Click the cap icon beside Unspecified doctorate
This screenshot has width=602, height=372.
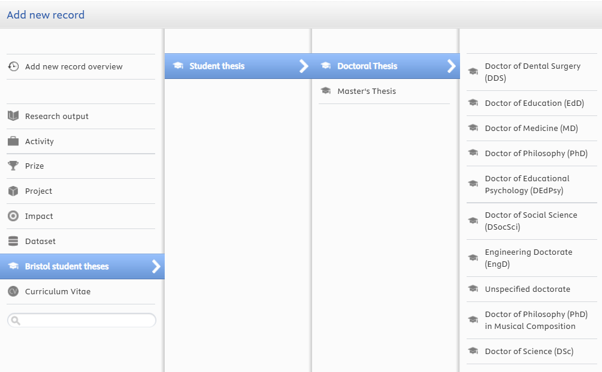[473, 288]
